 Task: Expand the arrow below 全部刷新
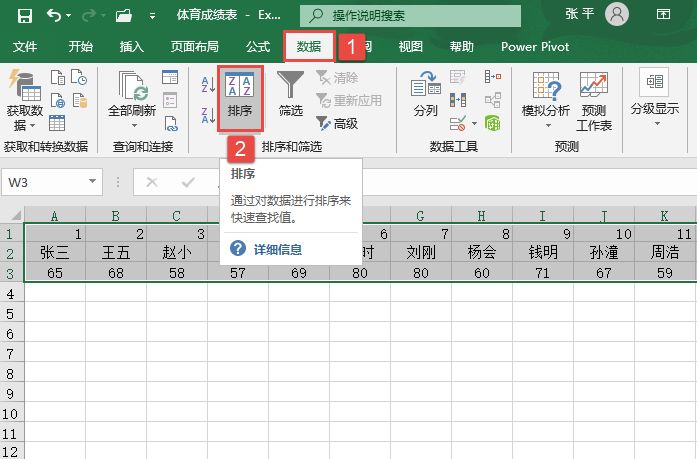(x=134, y=126)
